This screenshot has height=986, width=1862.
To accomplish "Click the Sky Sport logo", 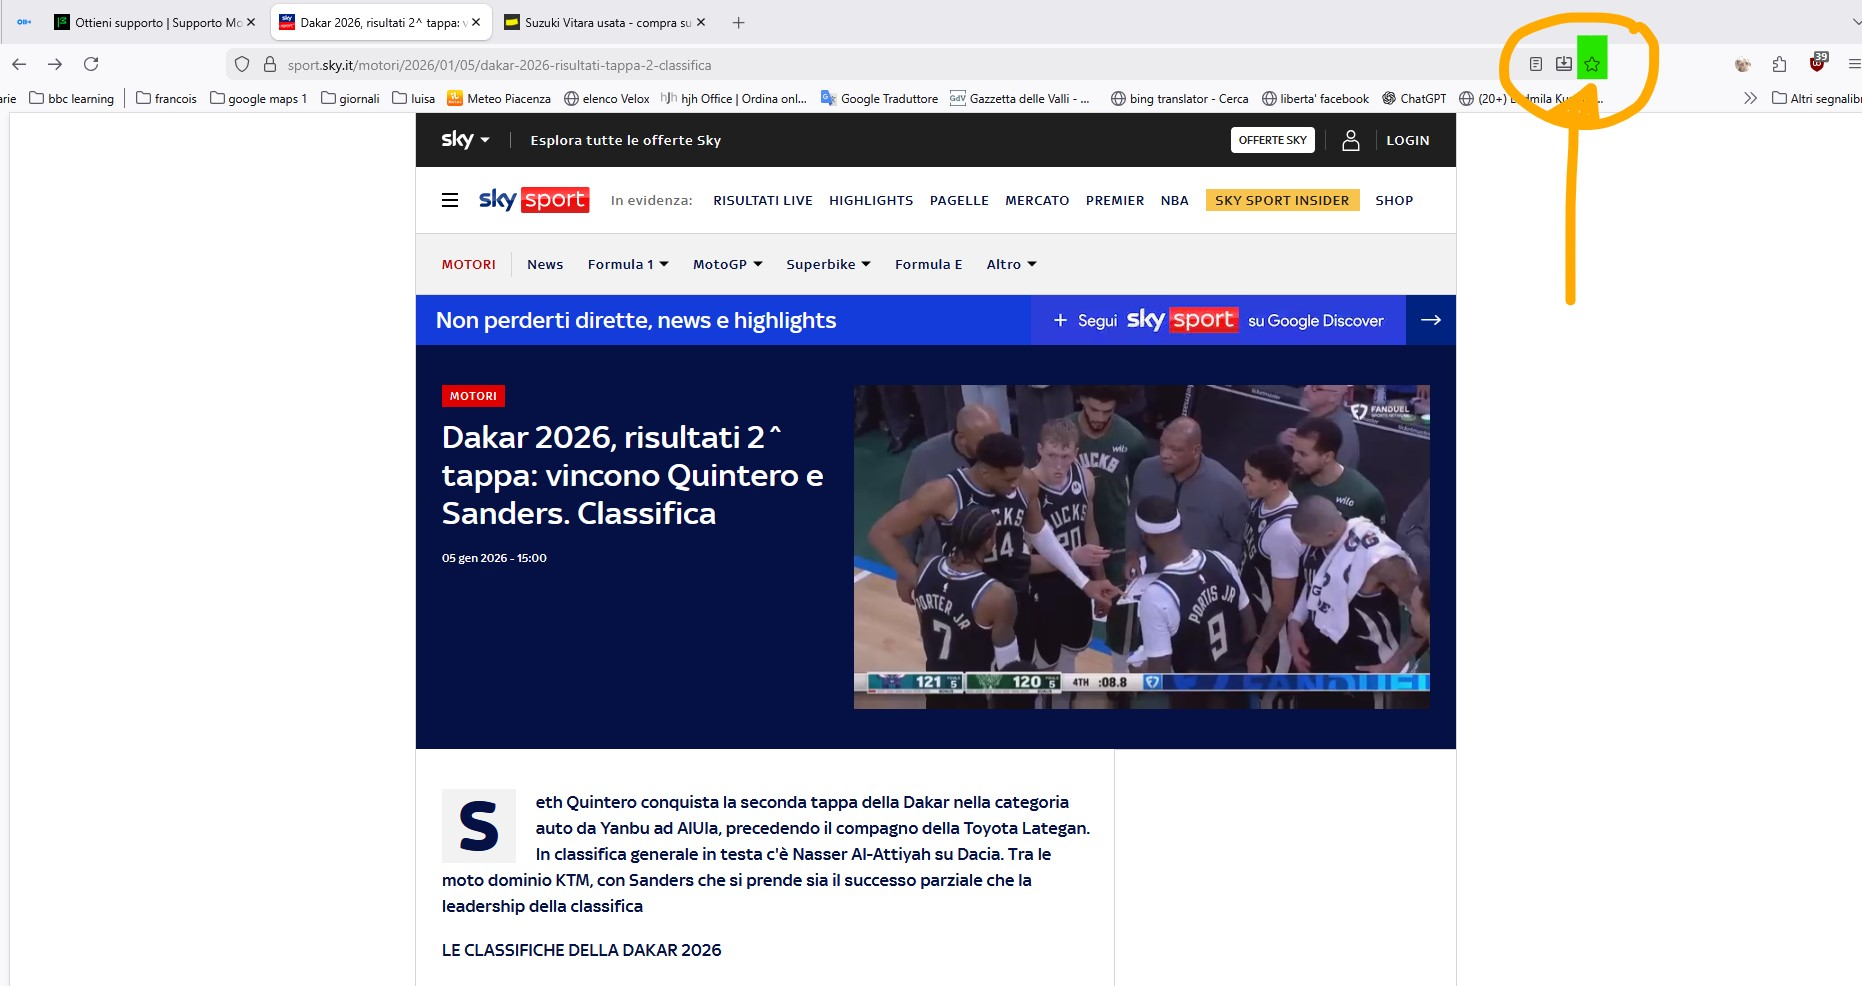I will (x=534, y=200).
